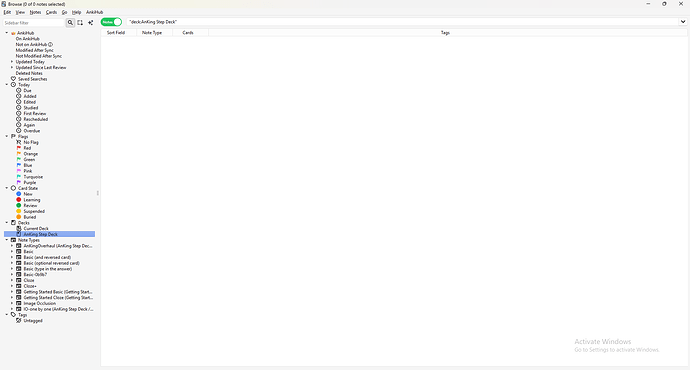This screenshot has width=690, height=370.
Task: Select the Orange flag filter
Action: click(x=31, y=154)
